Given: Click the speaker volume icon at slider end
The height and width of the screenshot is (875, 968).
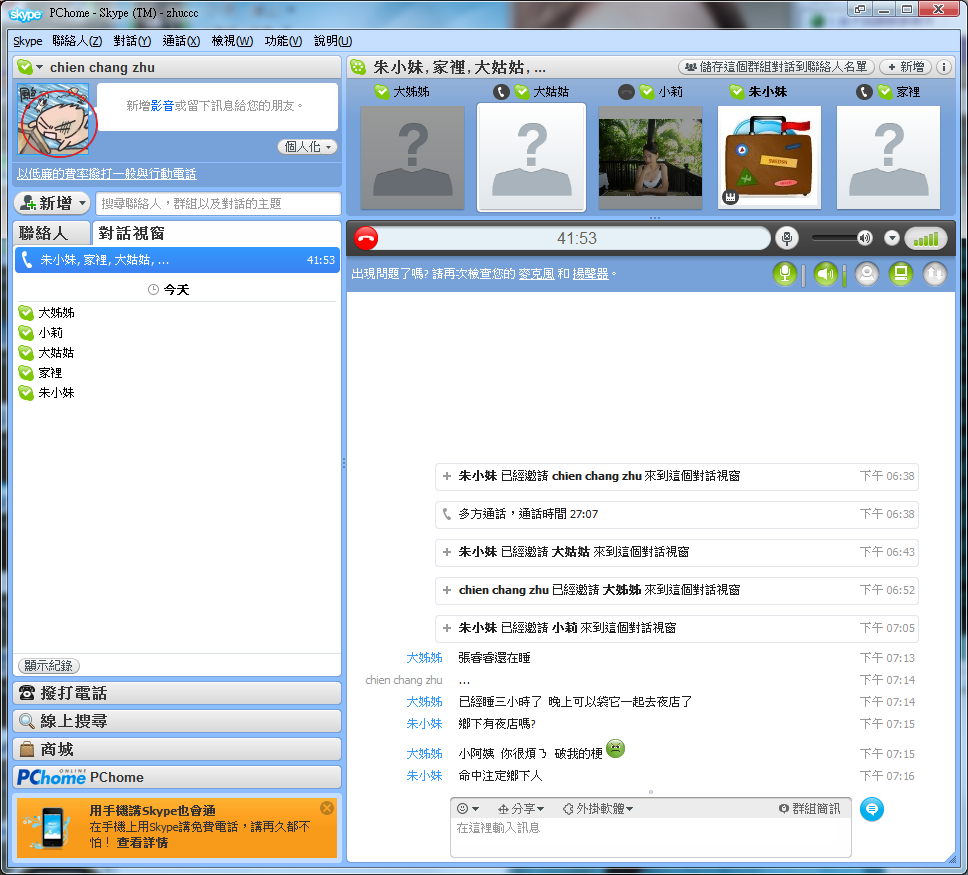Looking at the screenshot, I should pyautogui.click(x=865, y=238).
